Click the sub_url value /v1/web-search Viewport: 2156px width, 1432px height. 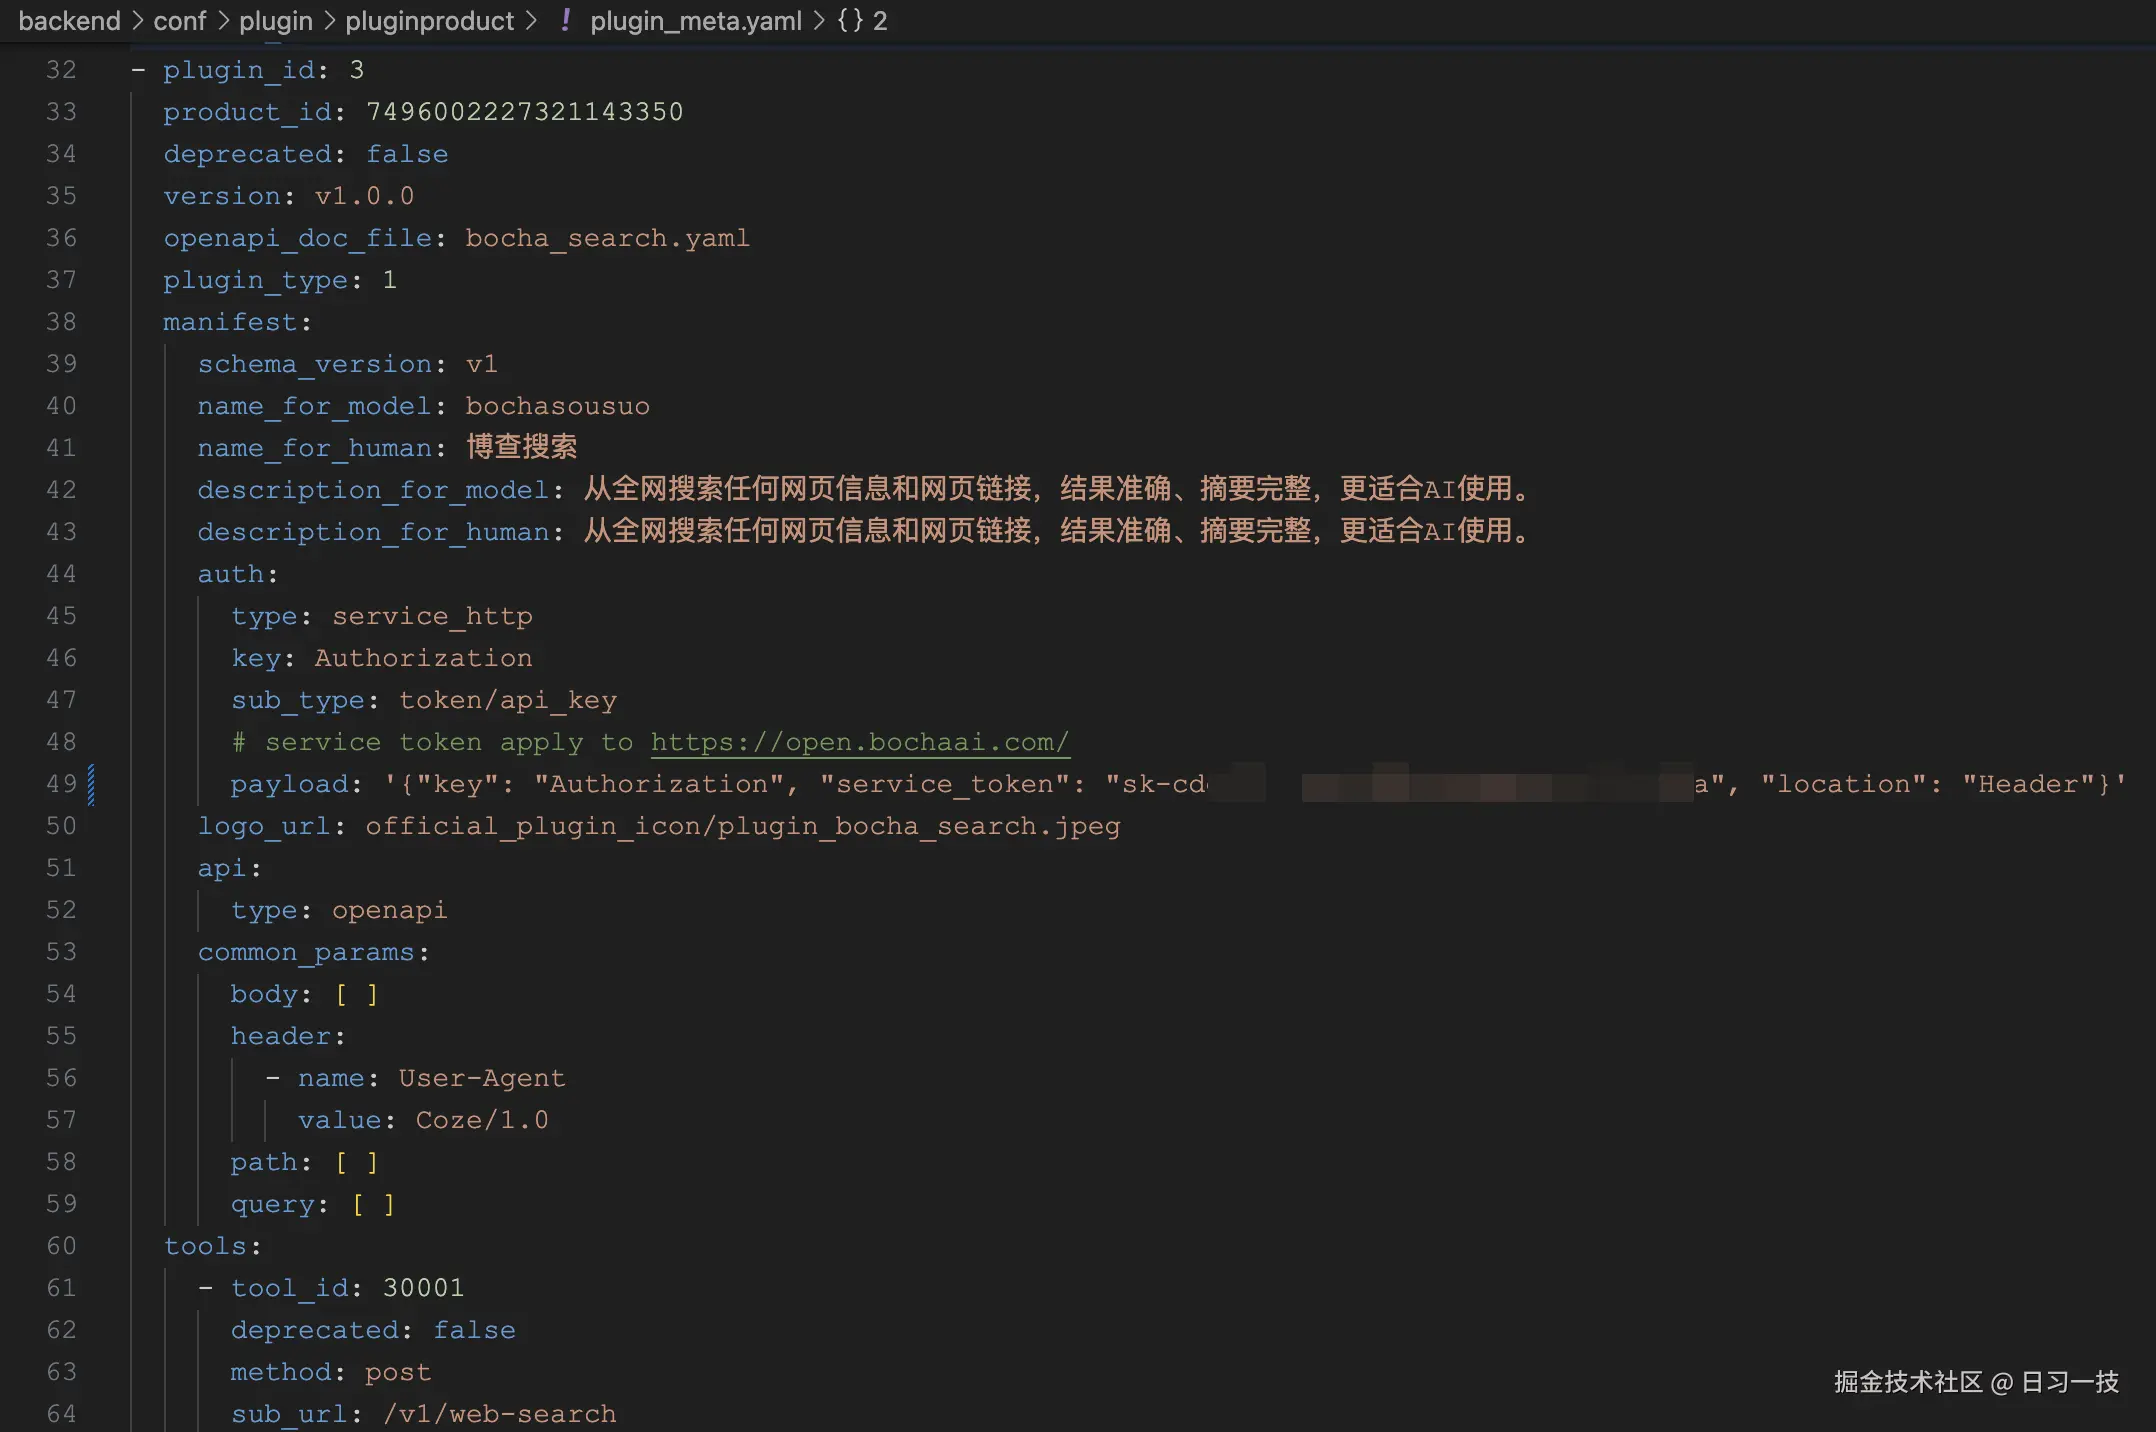(x=499, y=1414)
